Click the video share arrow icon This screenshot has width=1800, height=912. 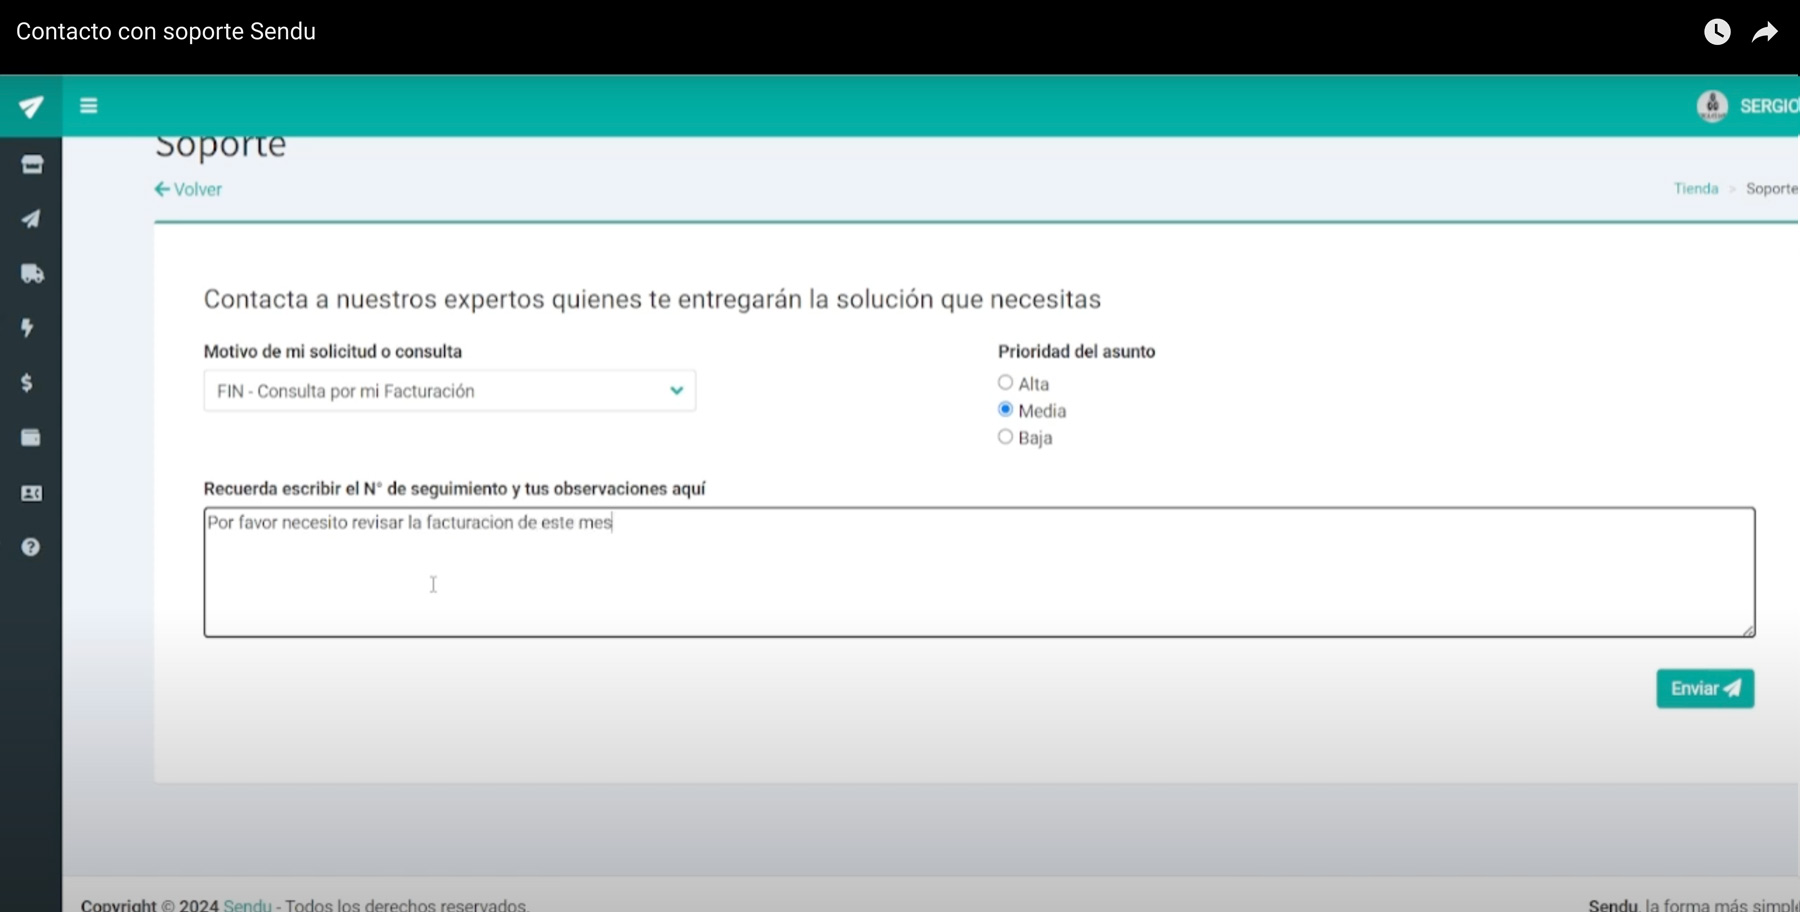pos(1765,32)
